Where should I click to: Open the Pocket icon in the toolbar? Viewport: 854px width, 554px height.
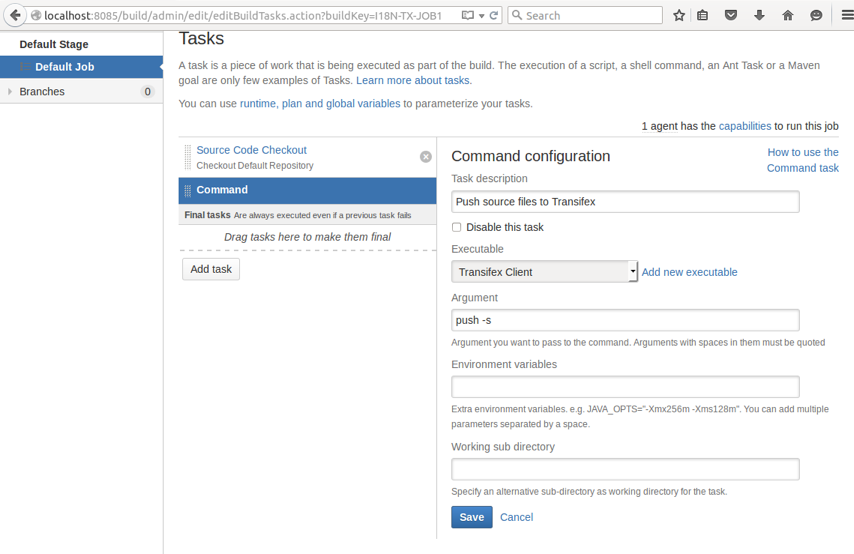click(x=731, y=15)
